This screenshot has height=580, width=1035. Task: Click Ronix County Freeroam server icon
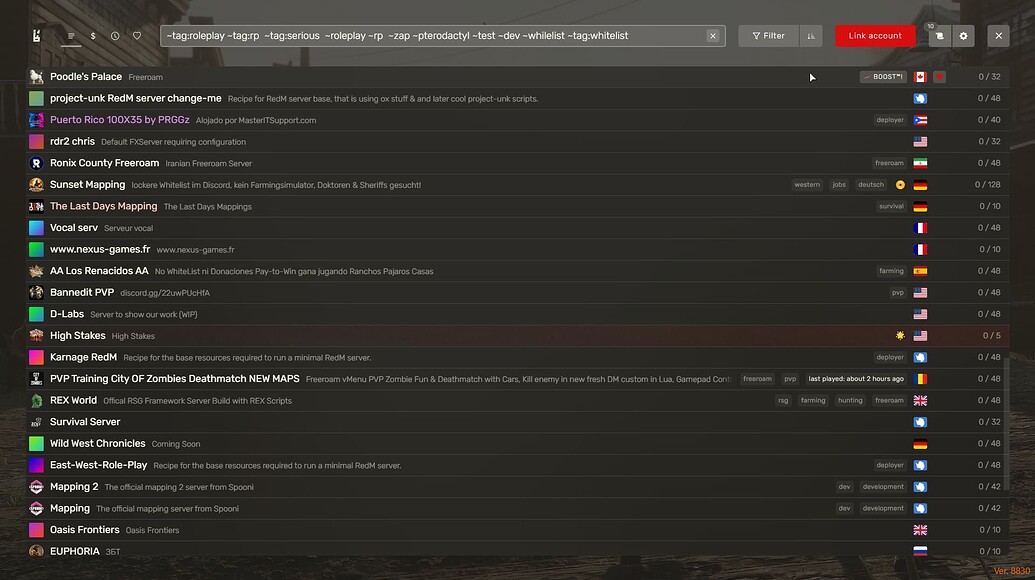[x=36, y=163]
